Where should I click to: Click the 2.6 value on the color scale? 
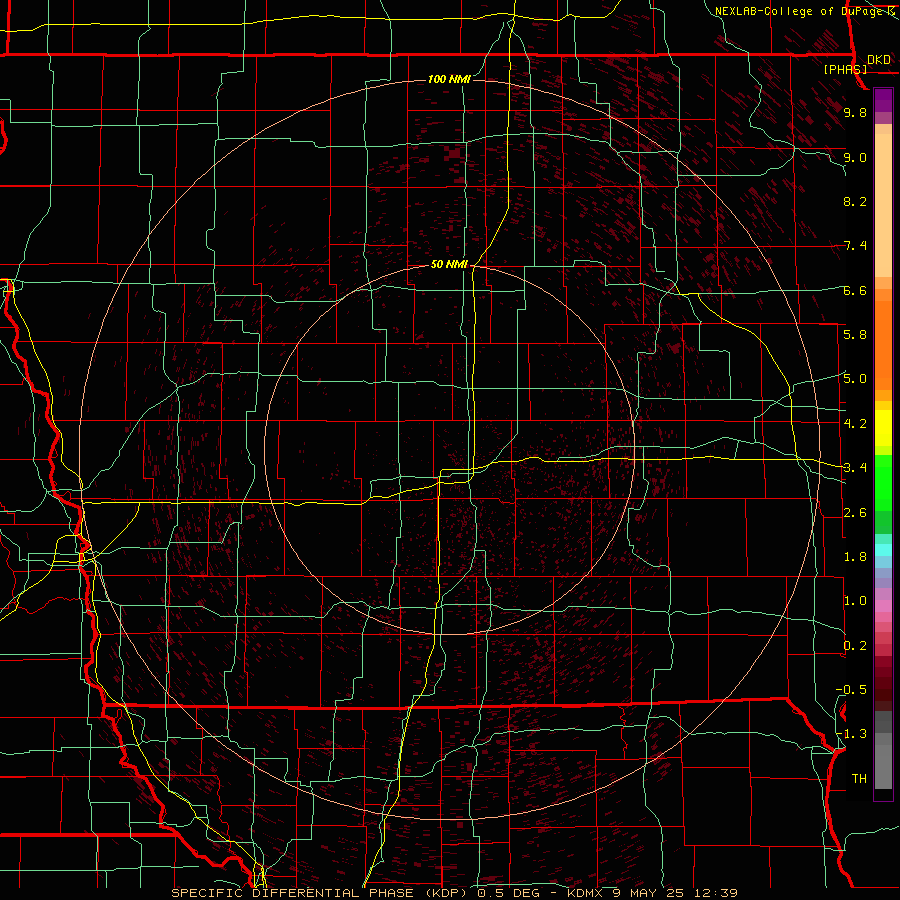tap(855, 513)
